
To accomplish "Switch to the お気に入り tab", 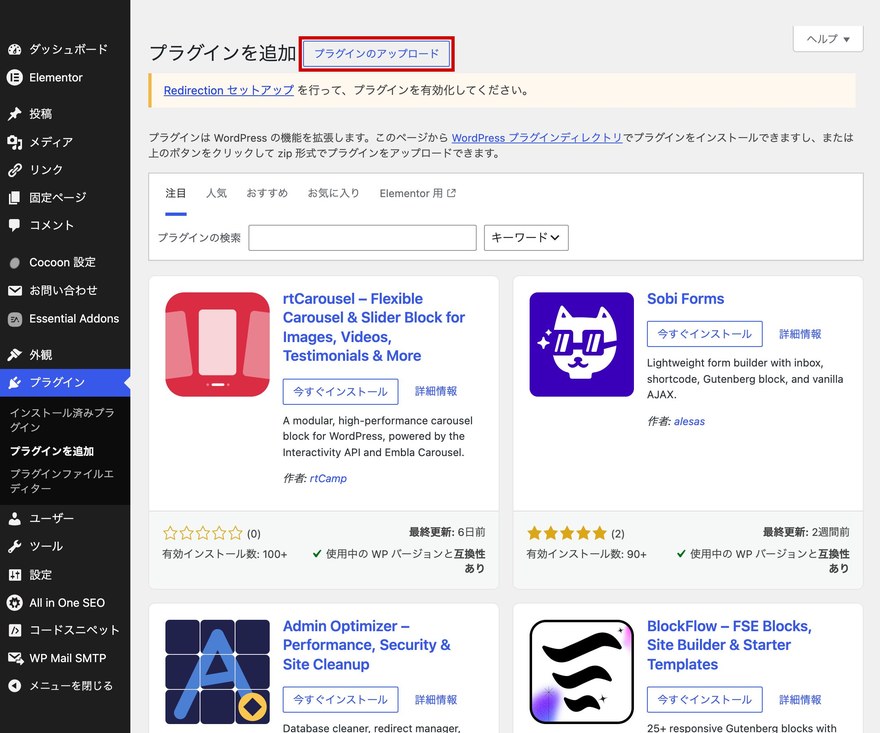I will point(333,193).
